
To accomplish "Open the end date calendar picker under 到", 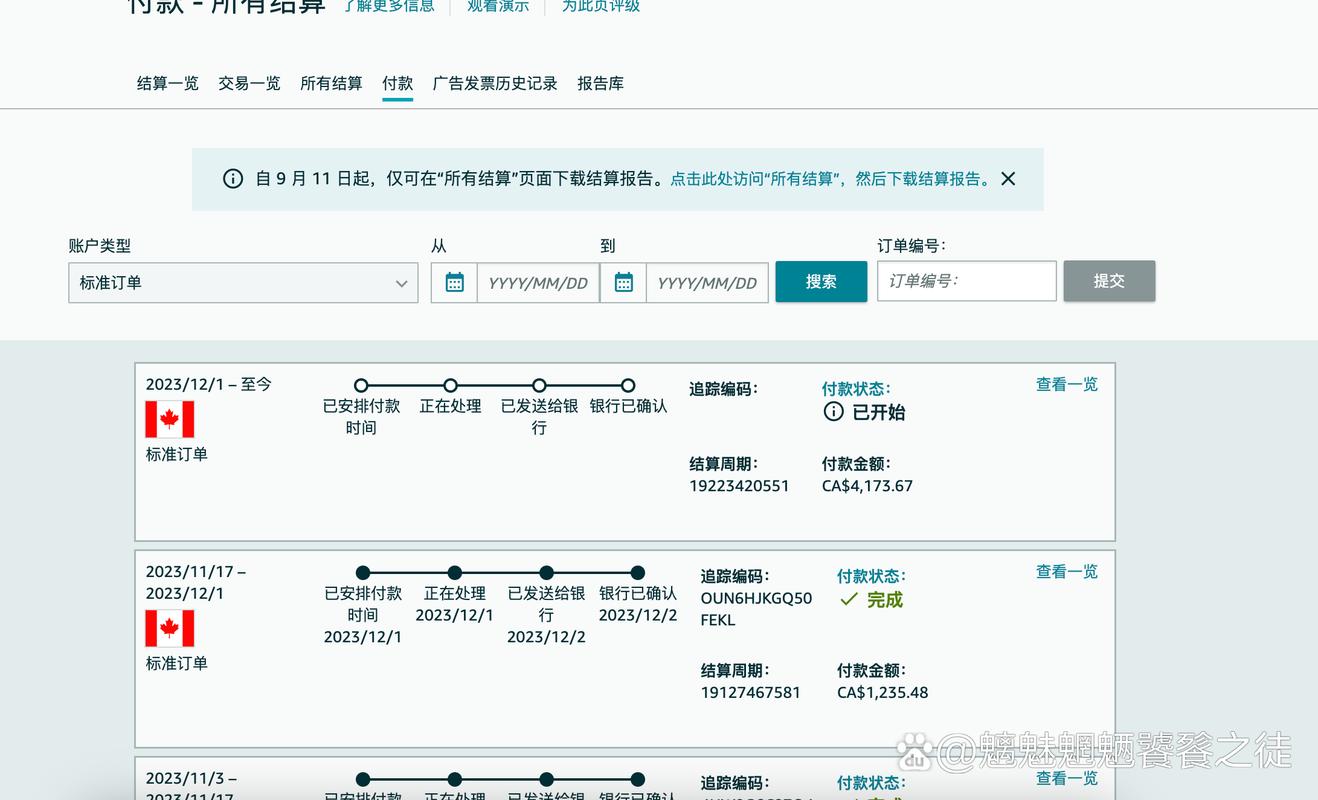I will [623, 282].
